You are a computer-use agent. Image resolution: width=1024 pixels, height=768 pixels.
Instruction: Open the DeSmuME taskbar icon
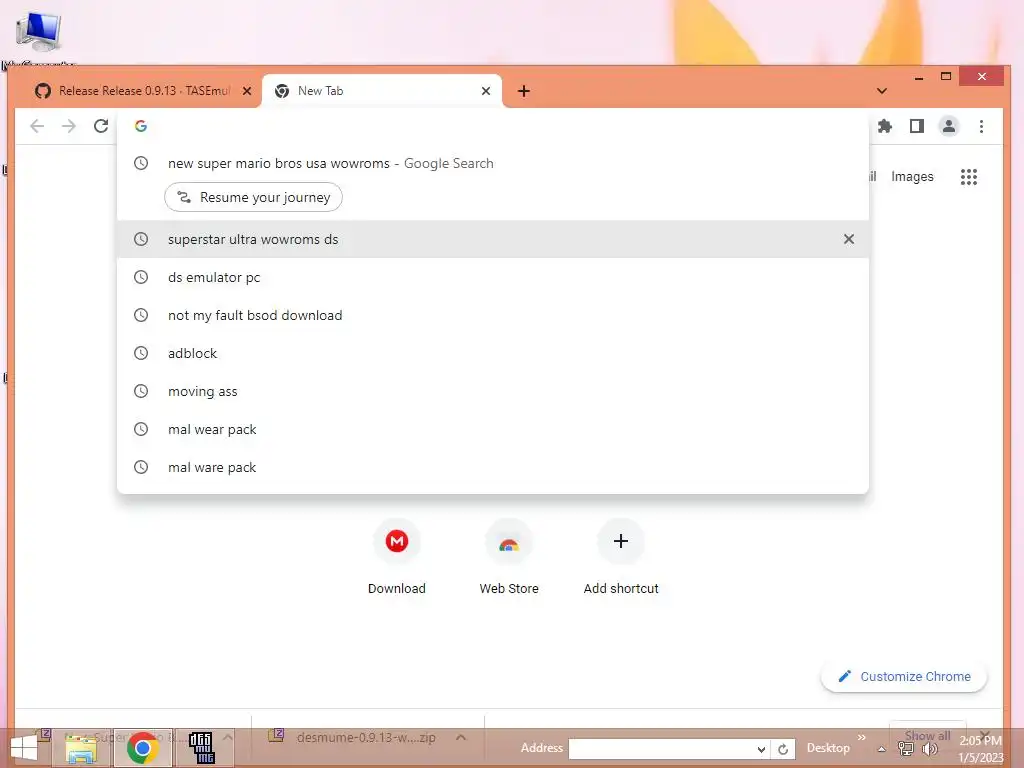click(202, 748)
